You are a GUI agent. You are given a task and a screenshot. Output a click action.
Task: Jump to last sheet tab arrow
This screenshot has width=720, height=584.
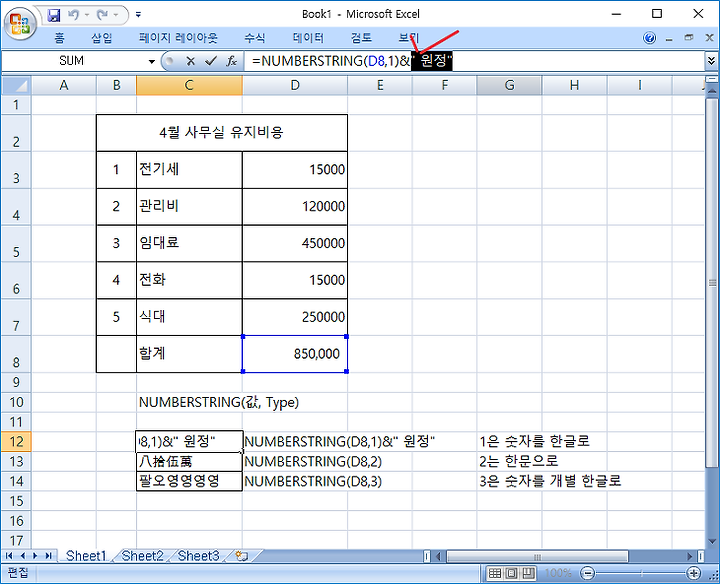point(48,556)
